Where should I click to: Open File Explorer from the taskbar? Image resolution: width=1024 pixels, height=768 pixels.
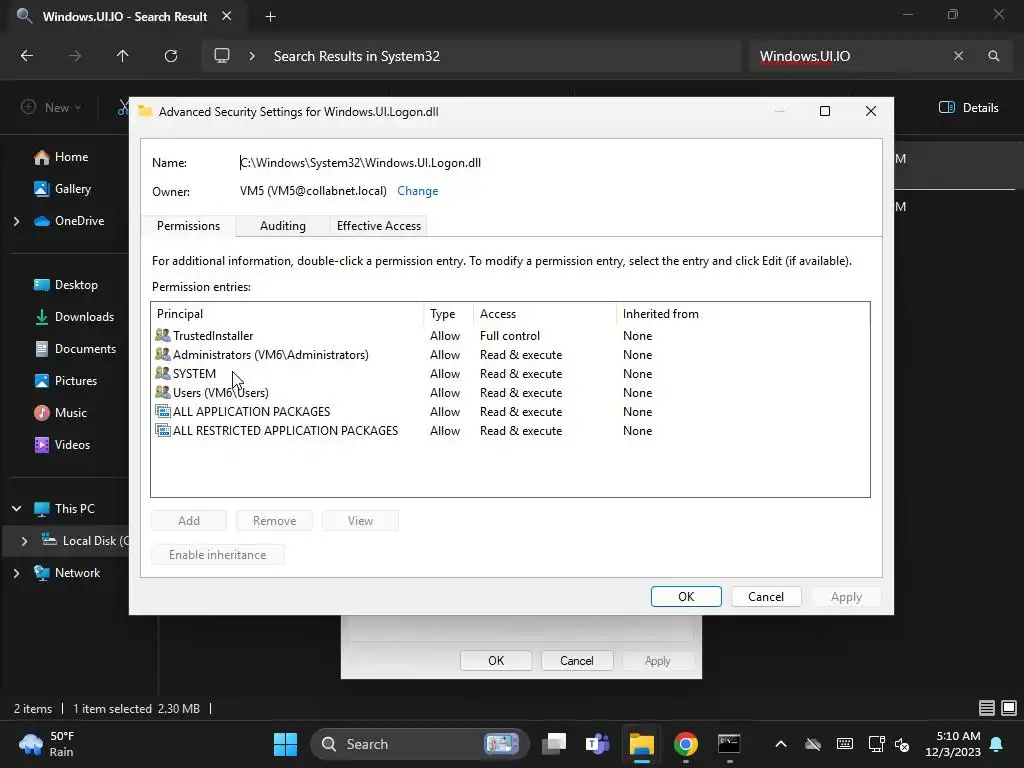641,744
